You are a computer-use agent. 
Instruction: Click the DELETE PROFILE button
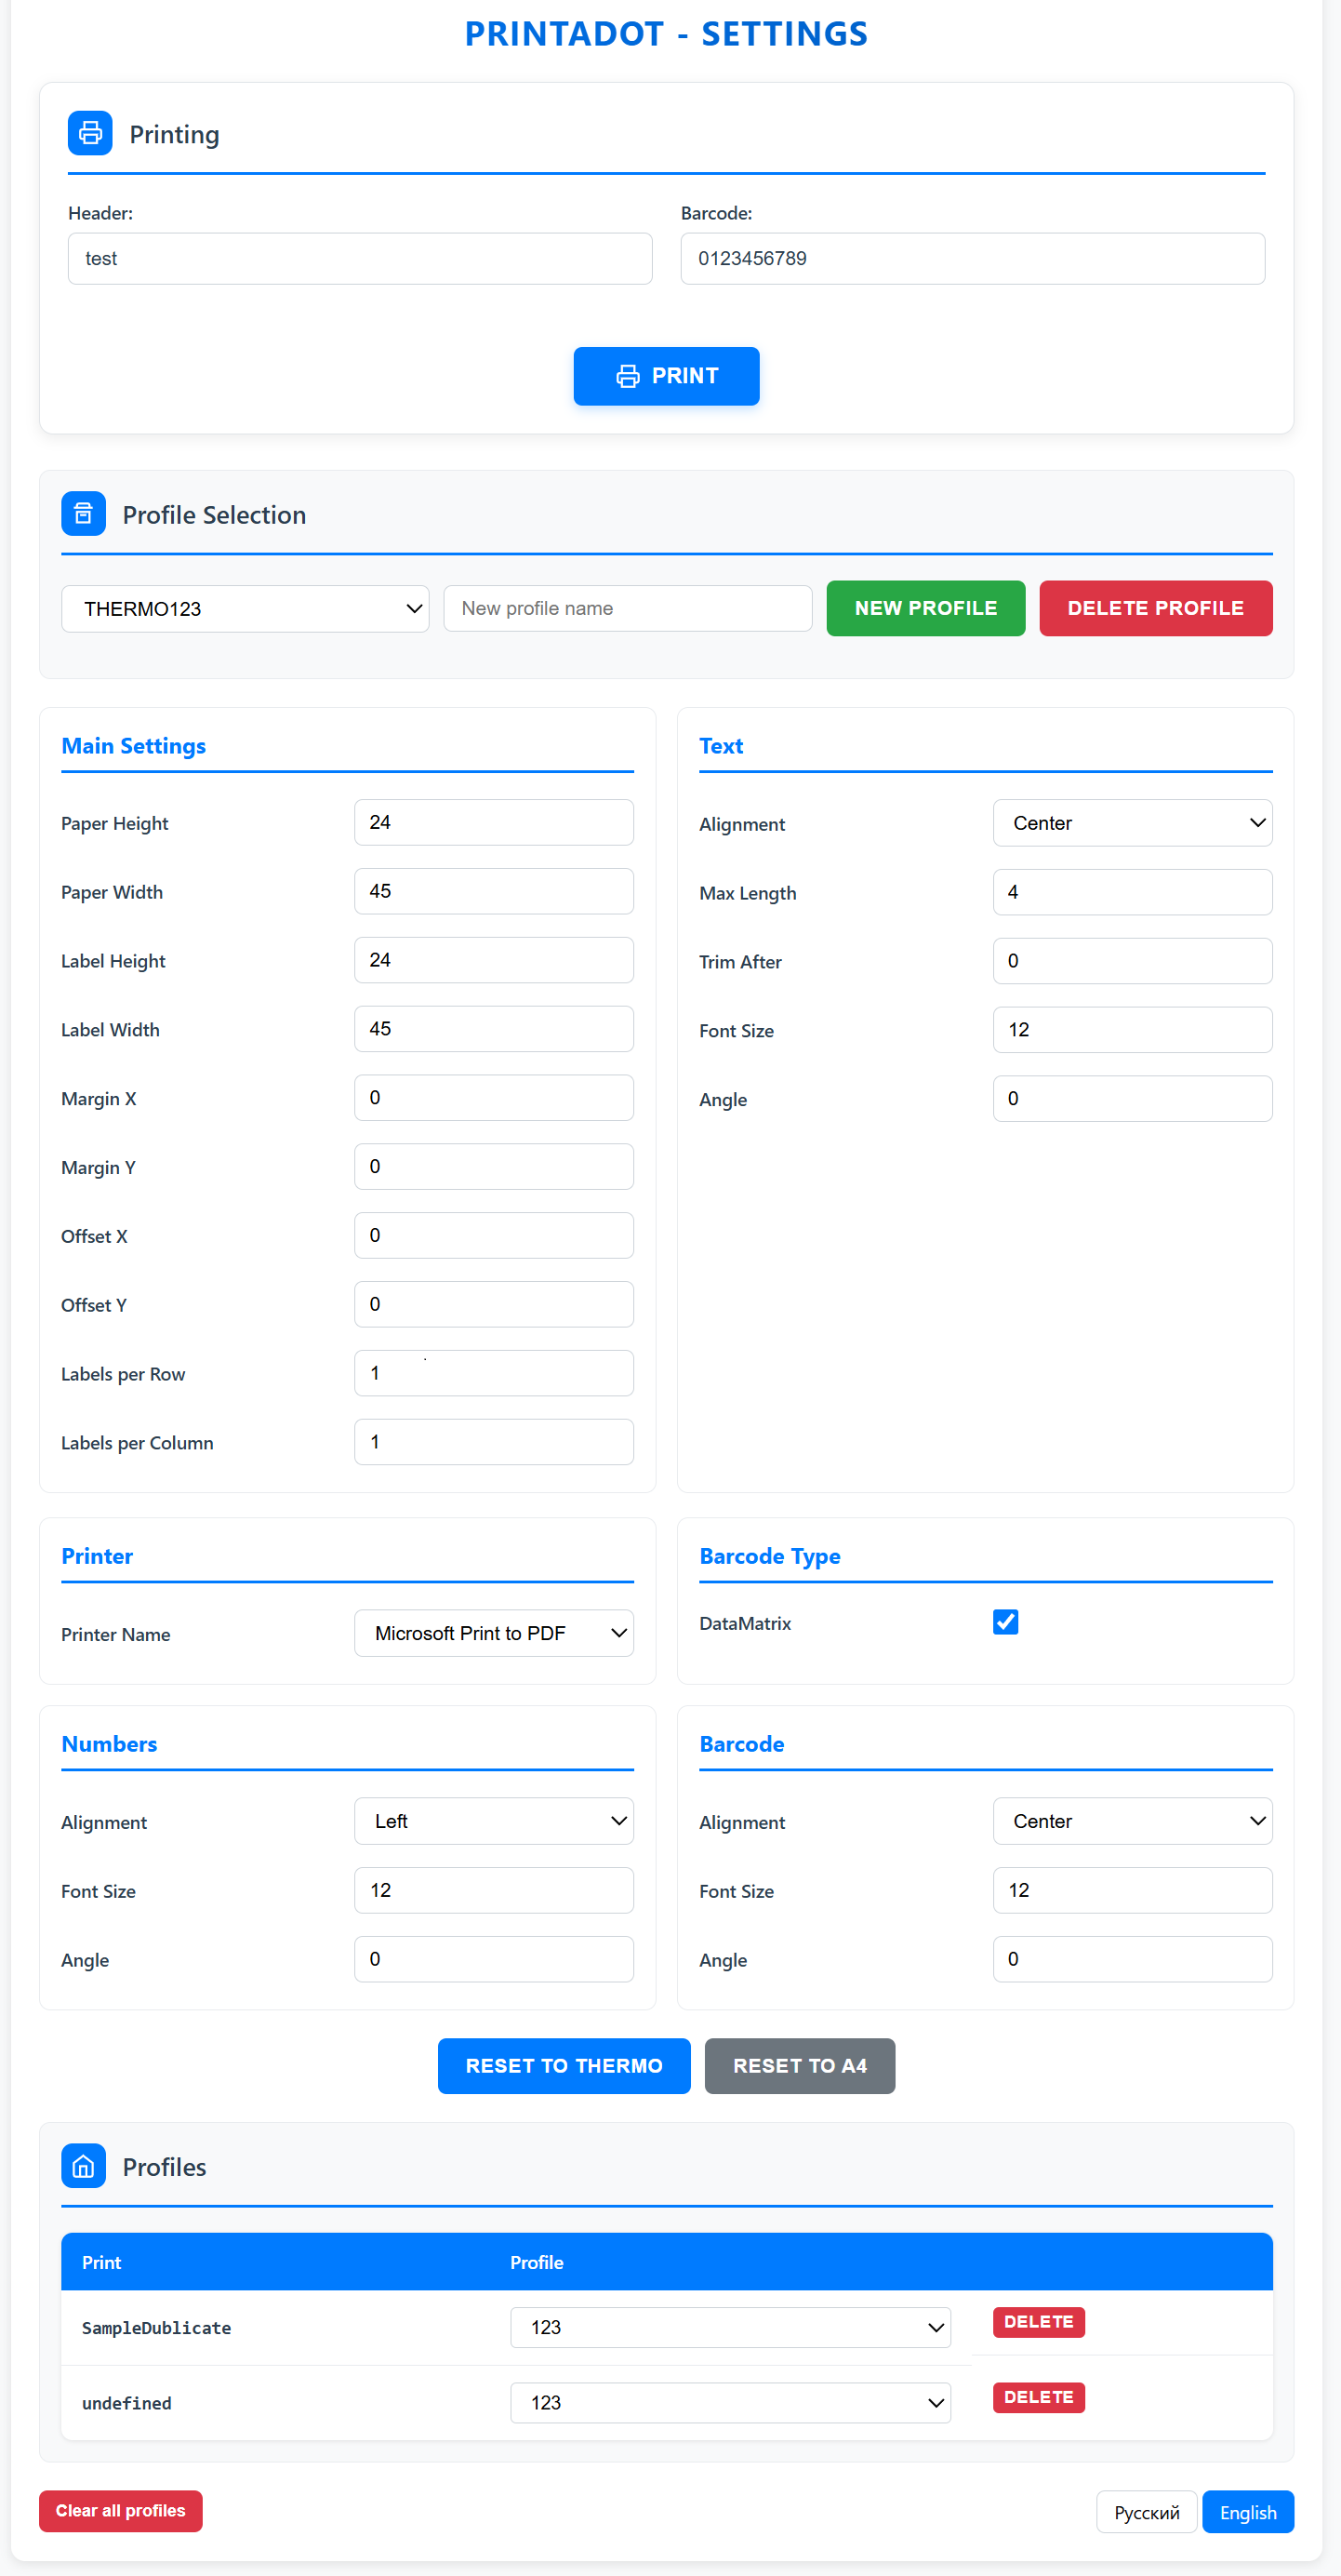coord(1155,608)
